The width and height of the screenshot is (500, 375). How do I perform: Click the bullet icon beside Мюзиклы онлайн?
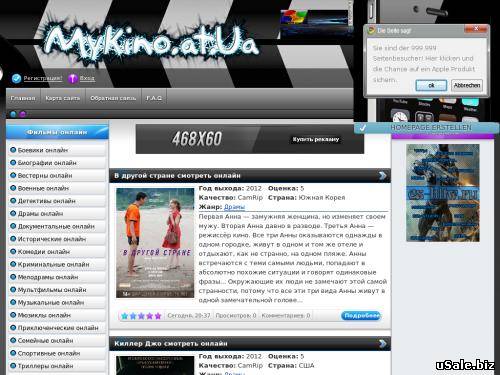(x=13, y=315)
